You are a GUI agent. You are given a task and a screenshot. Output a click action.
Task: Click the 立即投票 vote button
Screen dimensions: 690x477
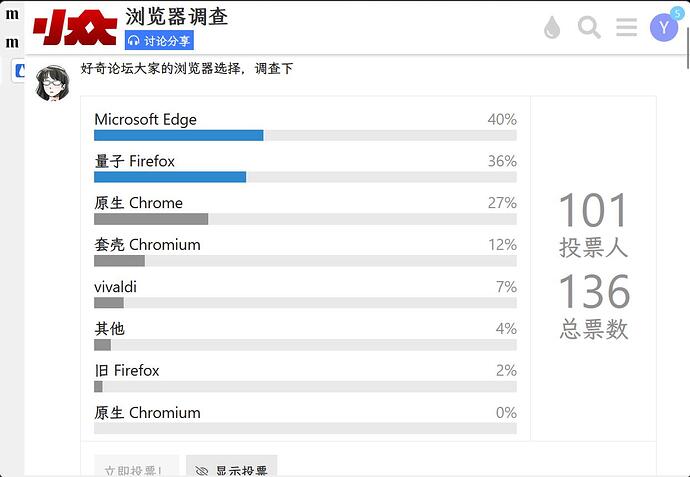(130, 468)
